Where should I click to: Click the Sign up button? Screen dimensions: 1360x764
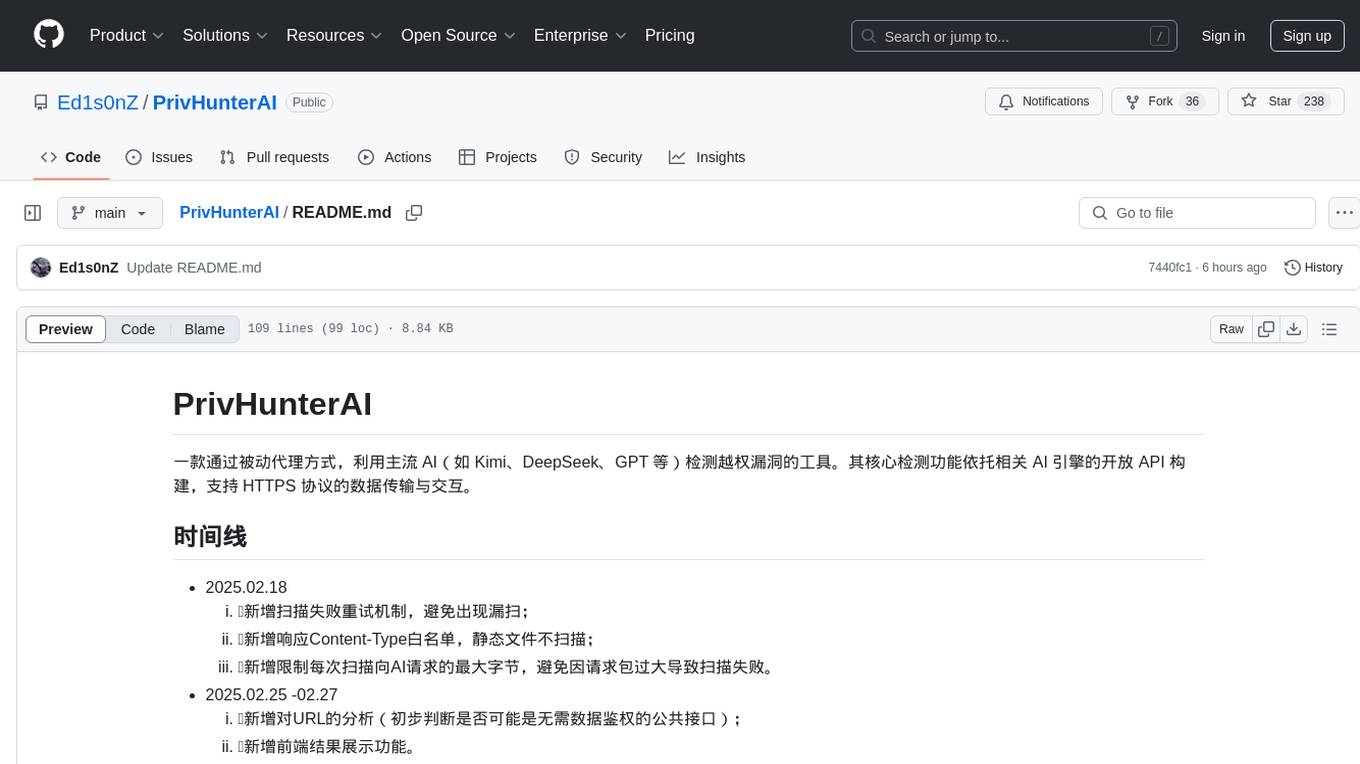click(x=1307, y=36)
